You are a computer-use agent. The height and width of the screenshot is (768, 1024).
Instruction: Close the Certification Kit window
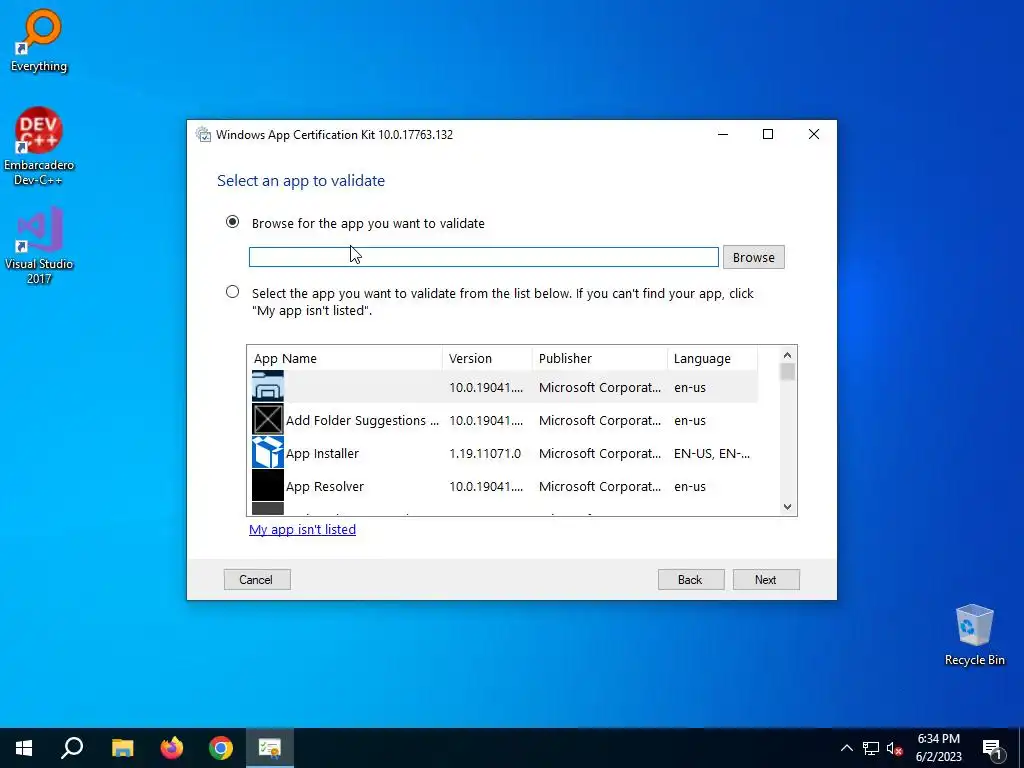(x=814, y=134)
